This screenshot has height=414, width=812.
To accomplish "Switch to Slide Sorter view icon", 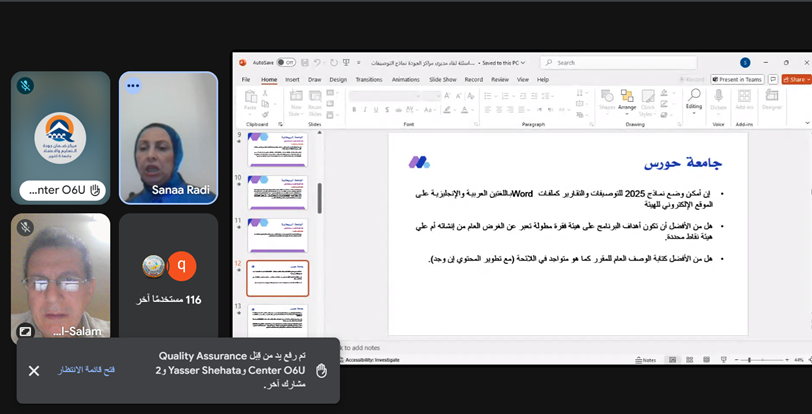I will point(689,360).
